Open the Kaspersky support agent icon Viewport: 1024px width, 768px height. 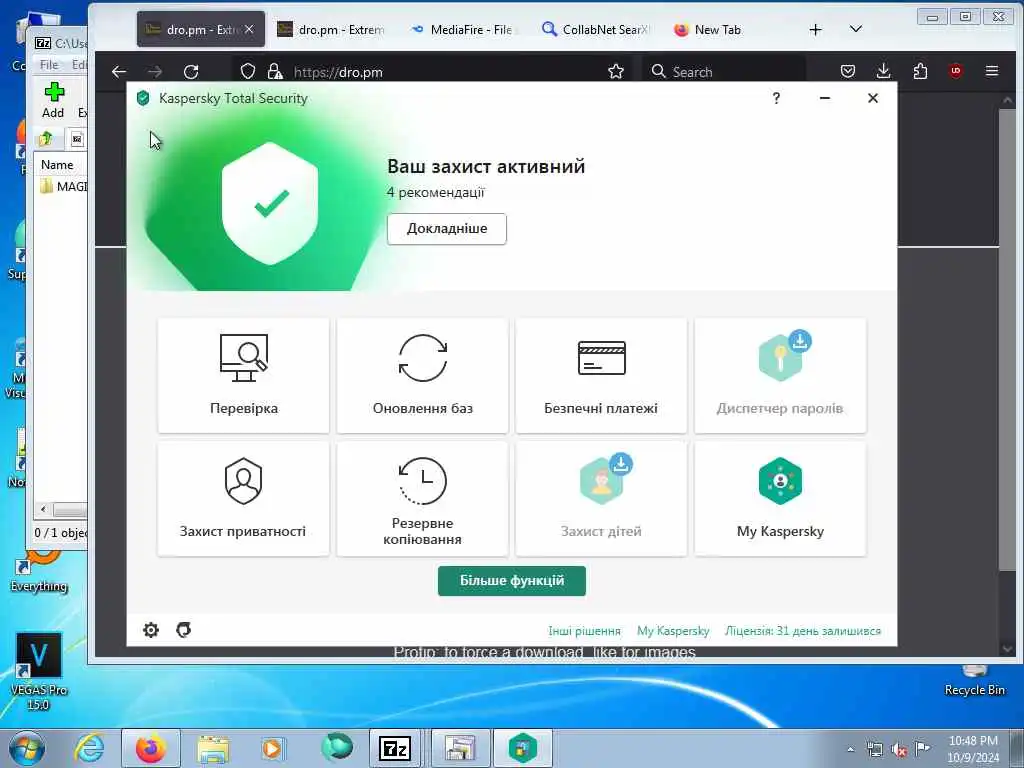click(x=184, y=630)
